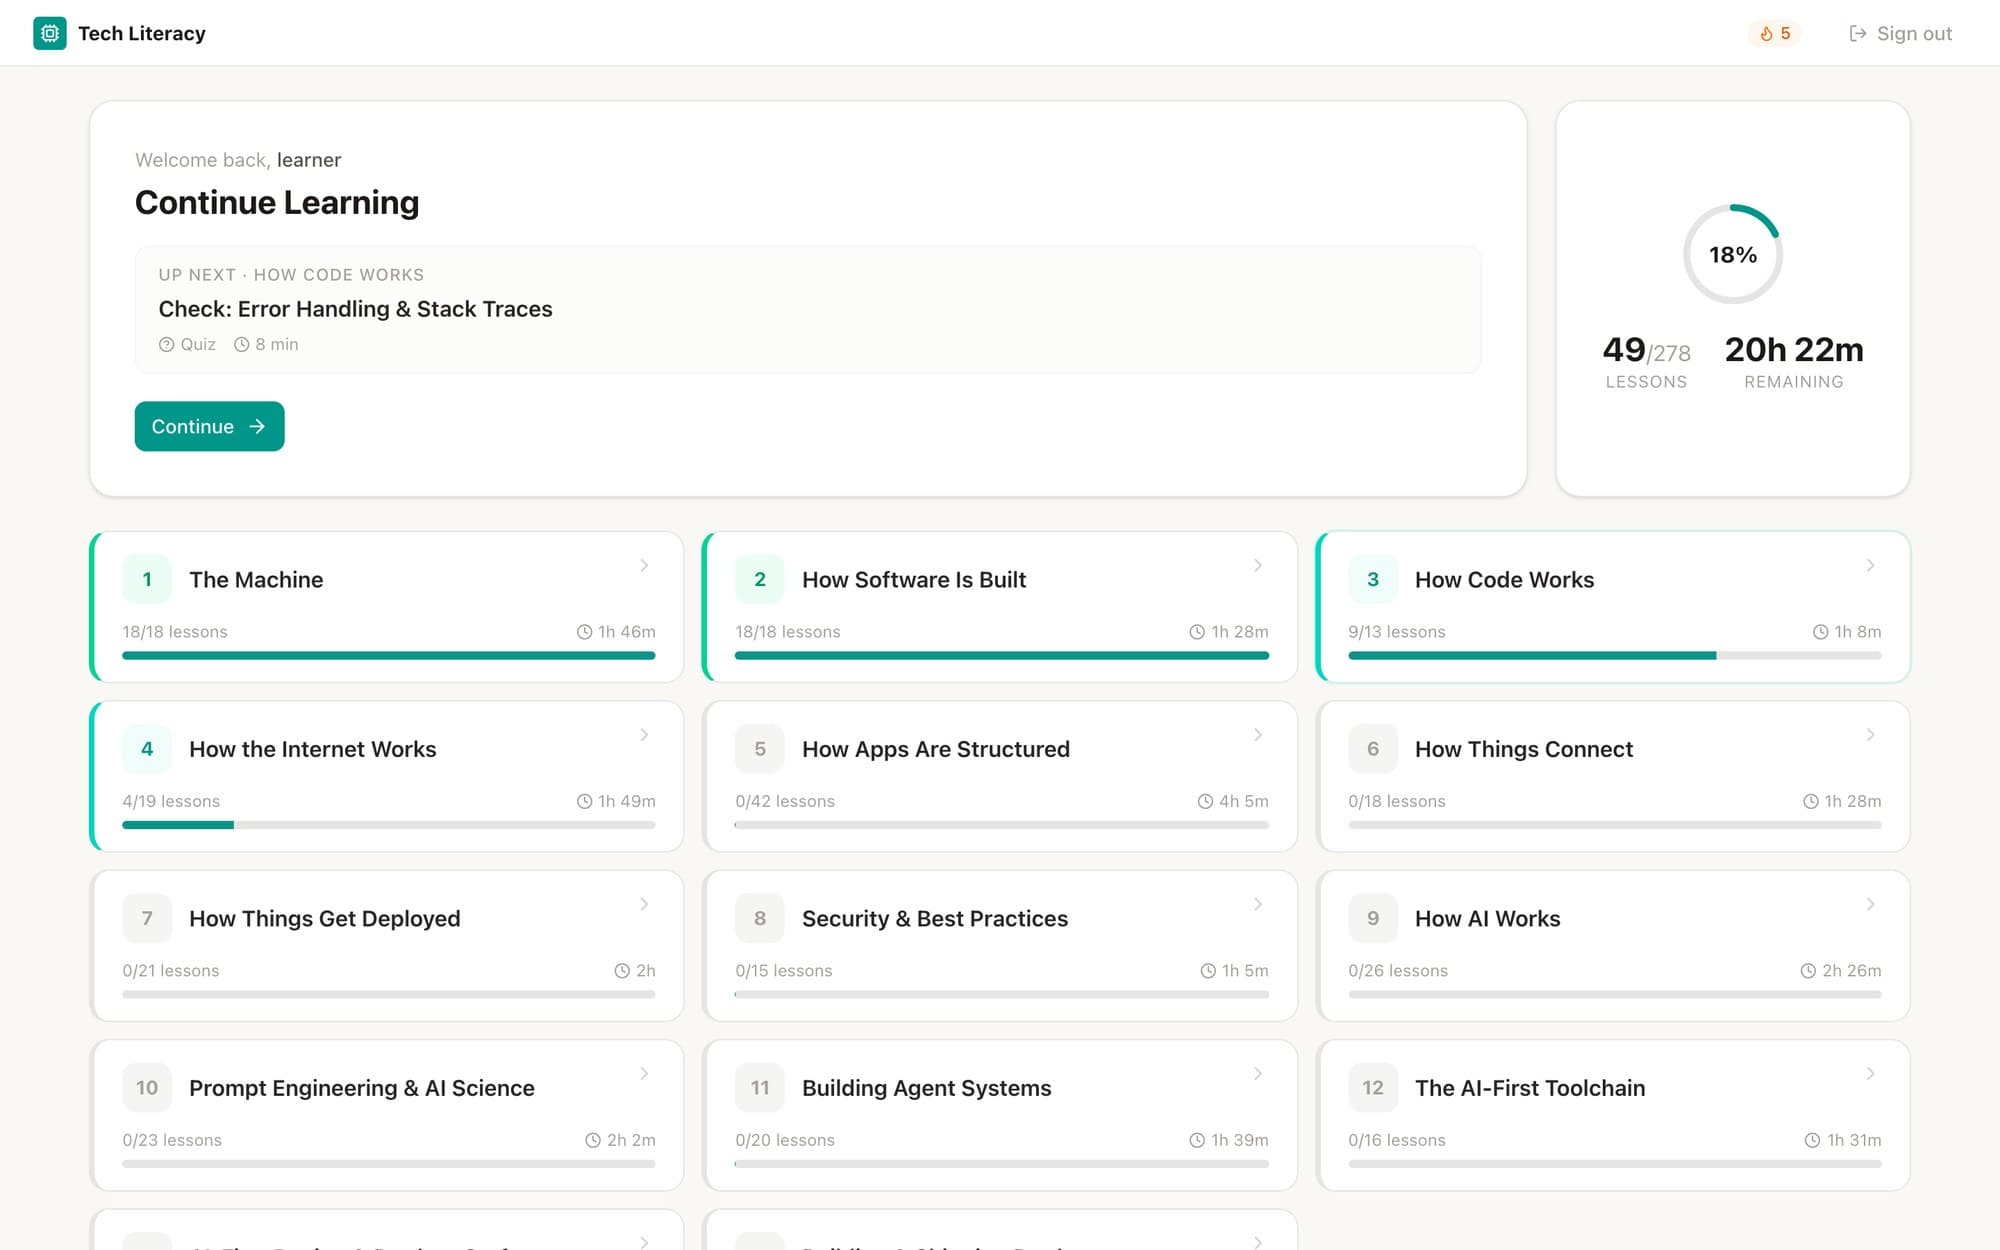Click the 0/42 lessons label

click(x=785, y=802)
